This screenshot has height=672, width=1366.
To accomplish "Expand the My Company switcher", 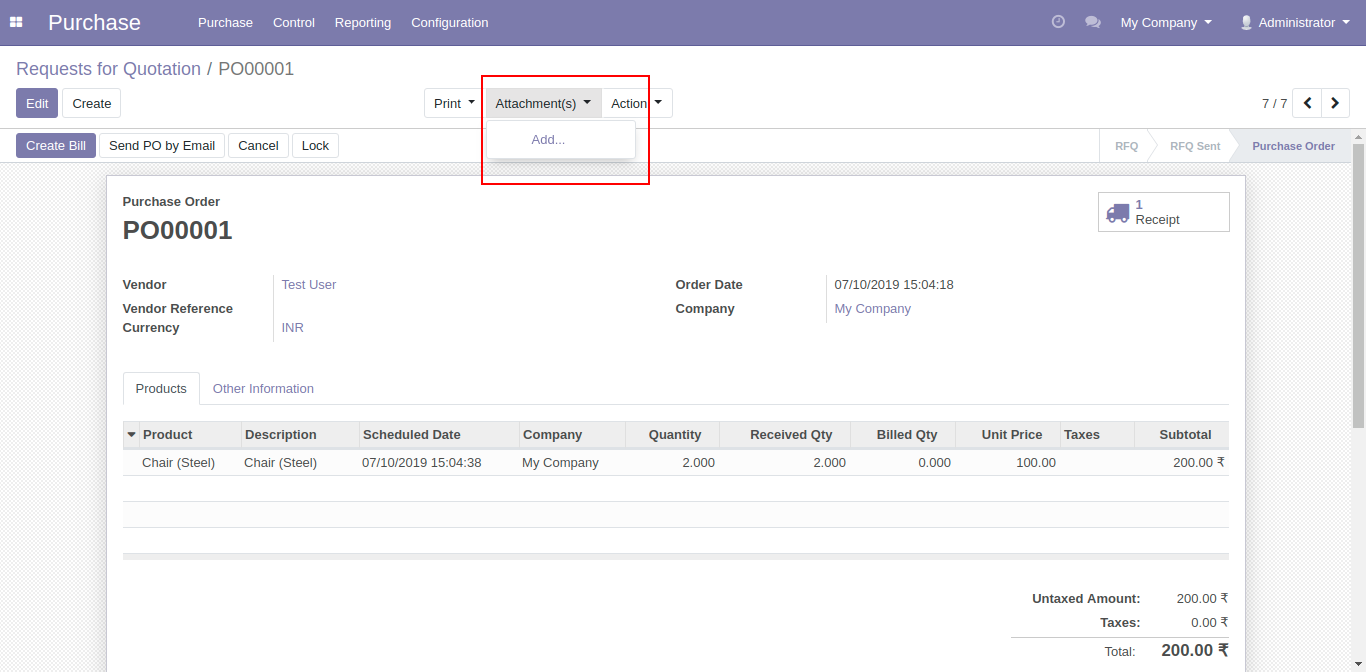I will (1165, 22).
